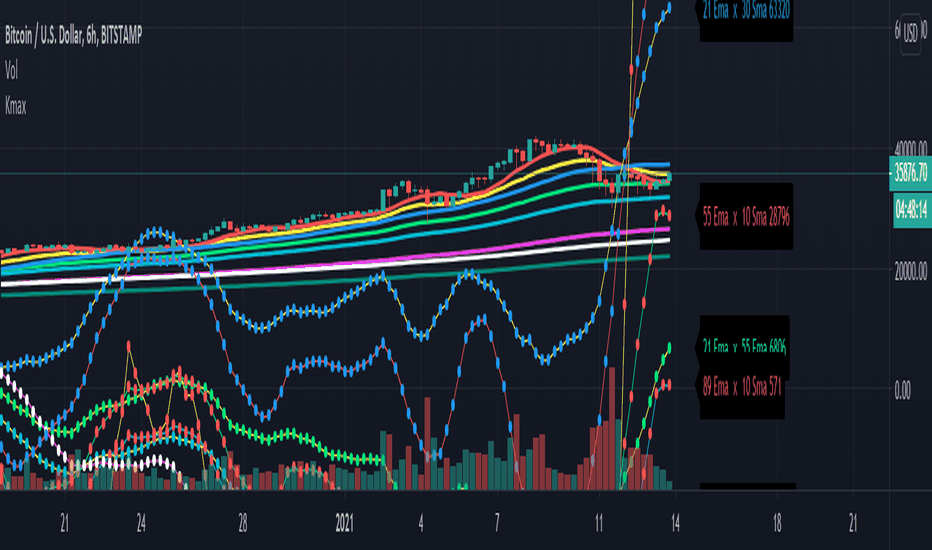Select the Vol indicator legend

(11, 71)
